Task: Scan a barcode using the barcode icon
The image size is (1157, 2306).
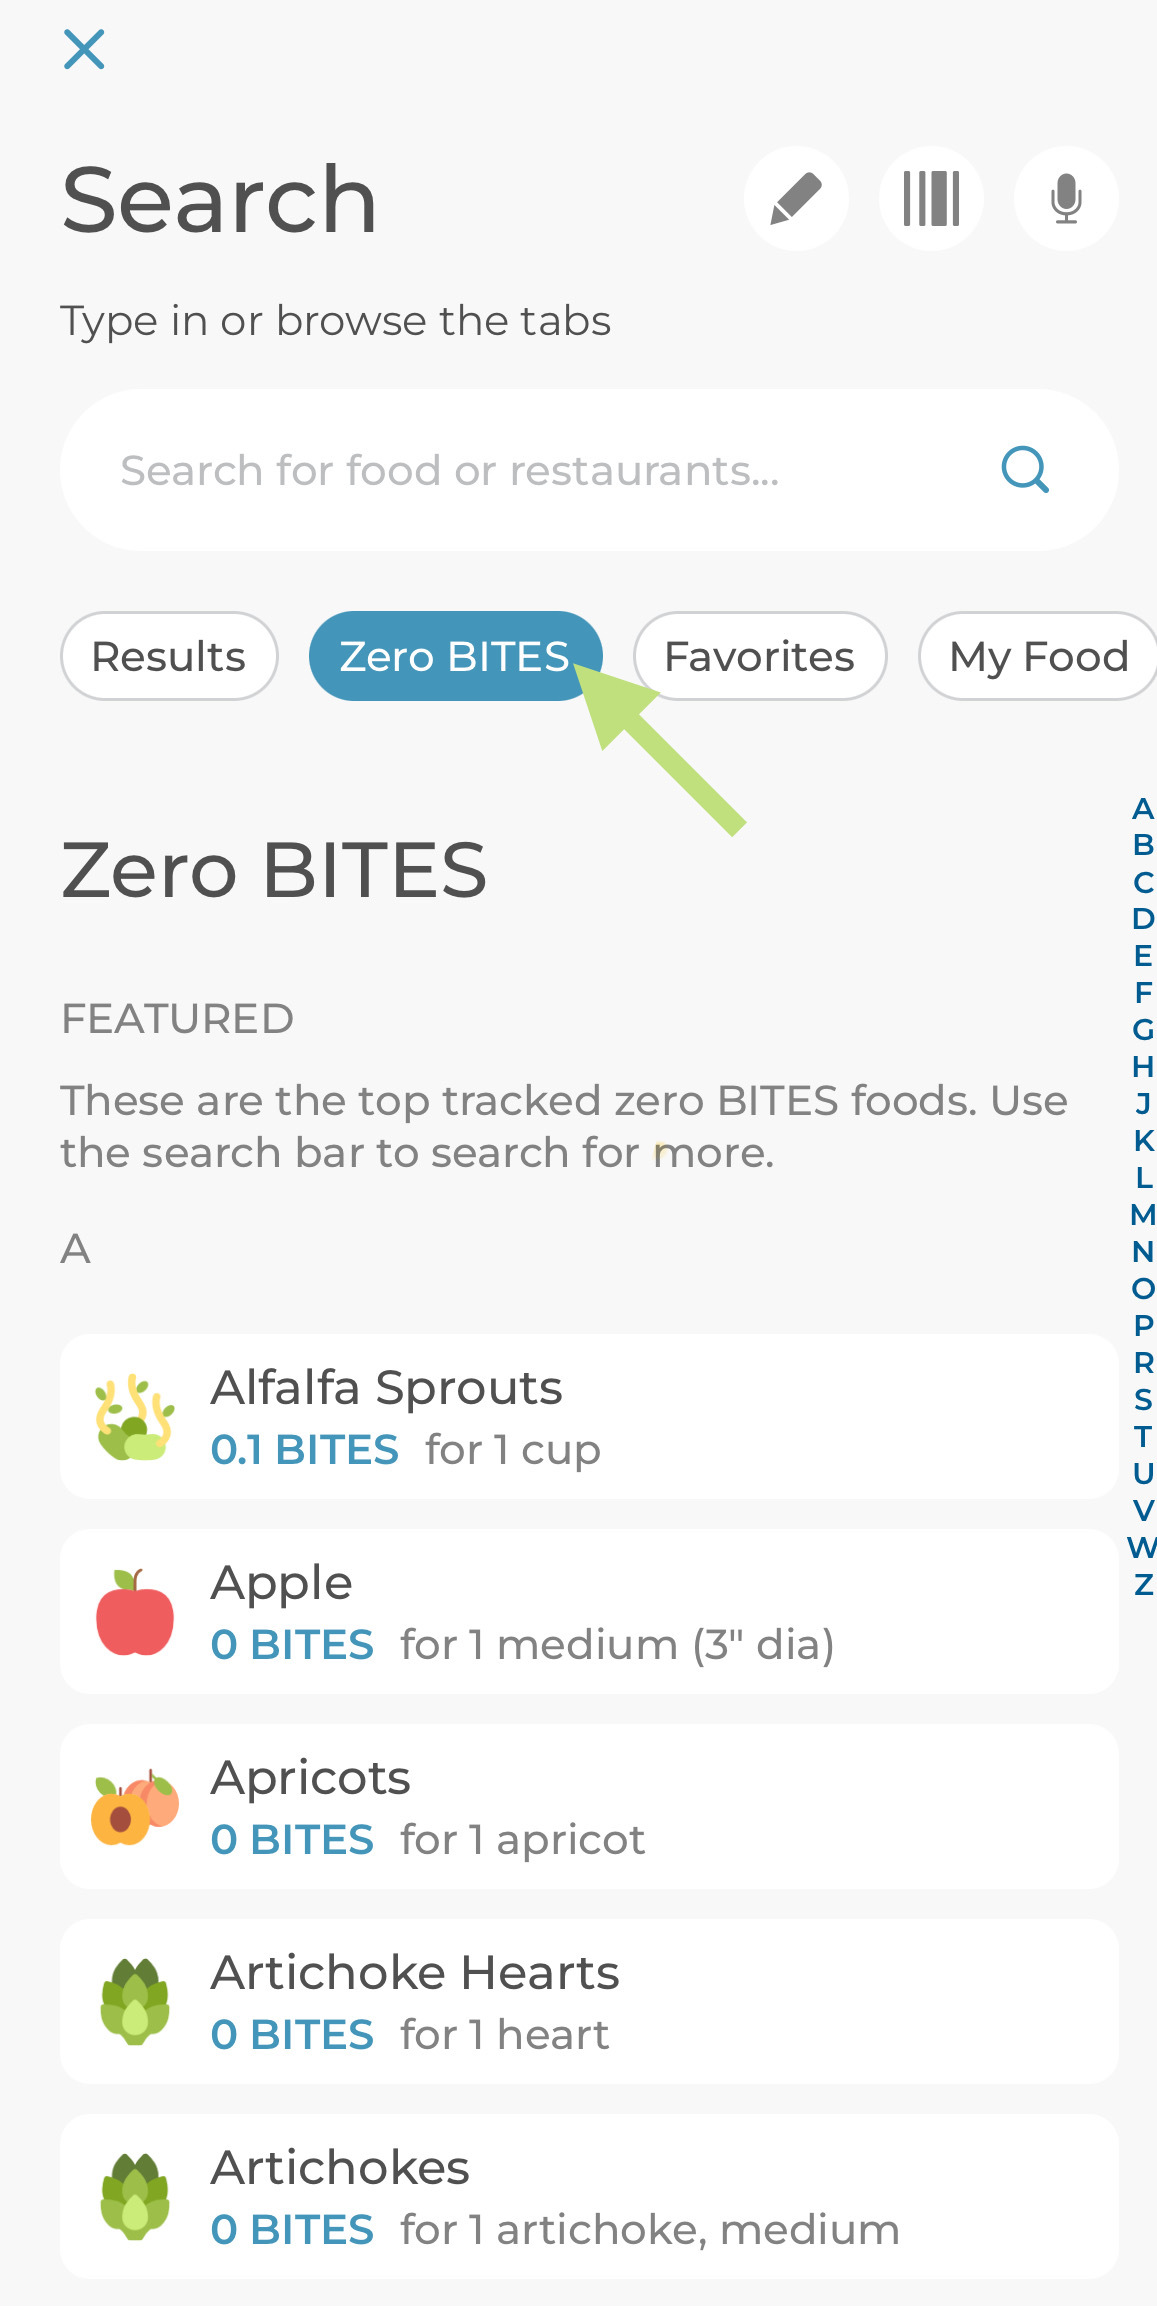Action: [x=931, y=198]
